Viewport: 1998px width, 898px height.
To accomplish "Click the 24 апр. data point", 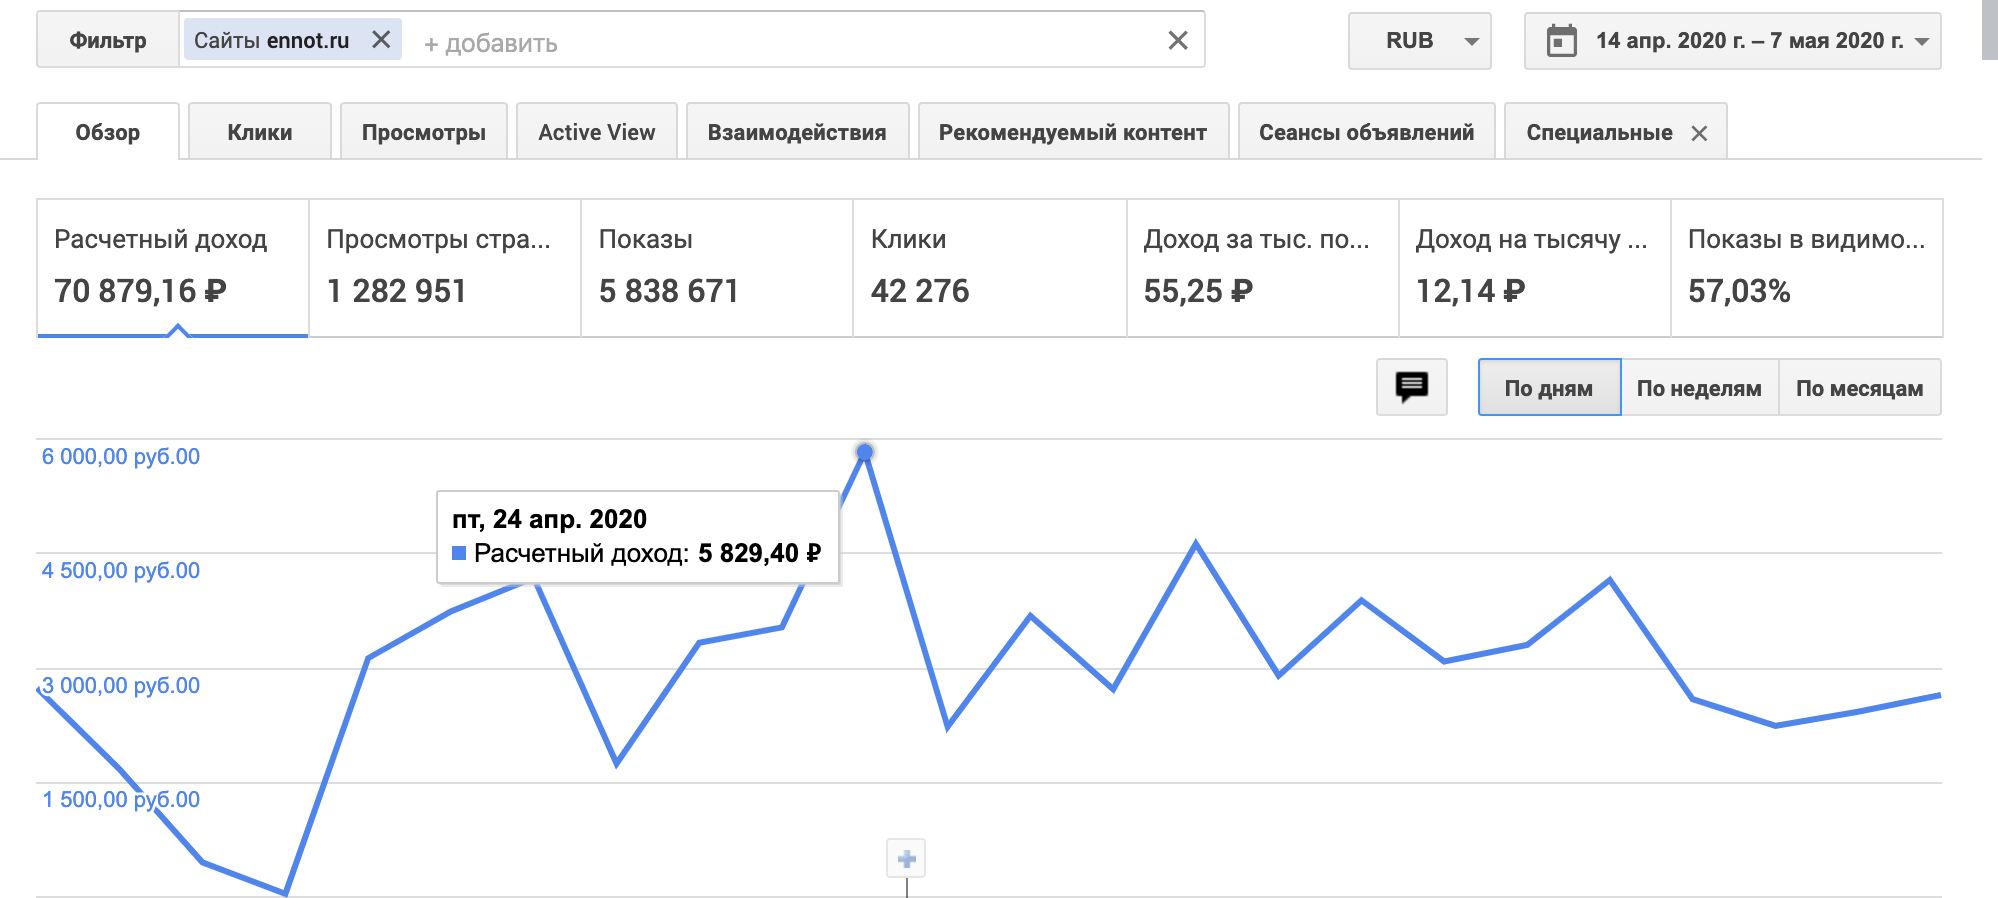I will pyautogui.click(x=865, y=452).
